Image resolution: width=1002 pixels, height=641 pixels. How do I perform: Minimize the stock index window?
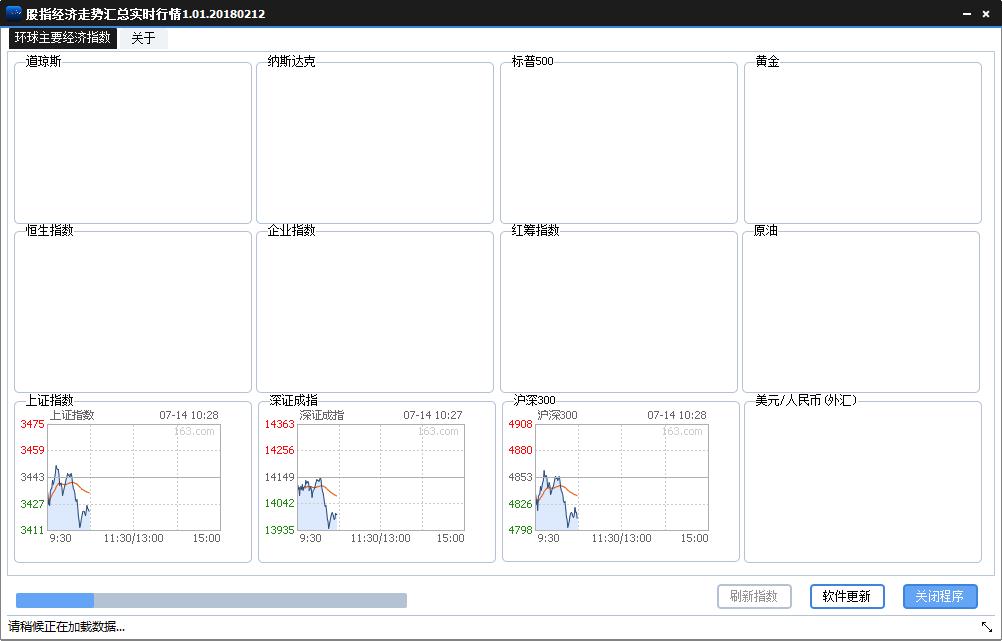coord(967,13)
